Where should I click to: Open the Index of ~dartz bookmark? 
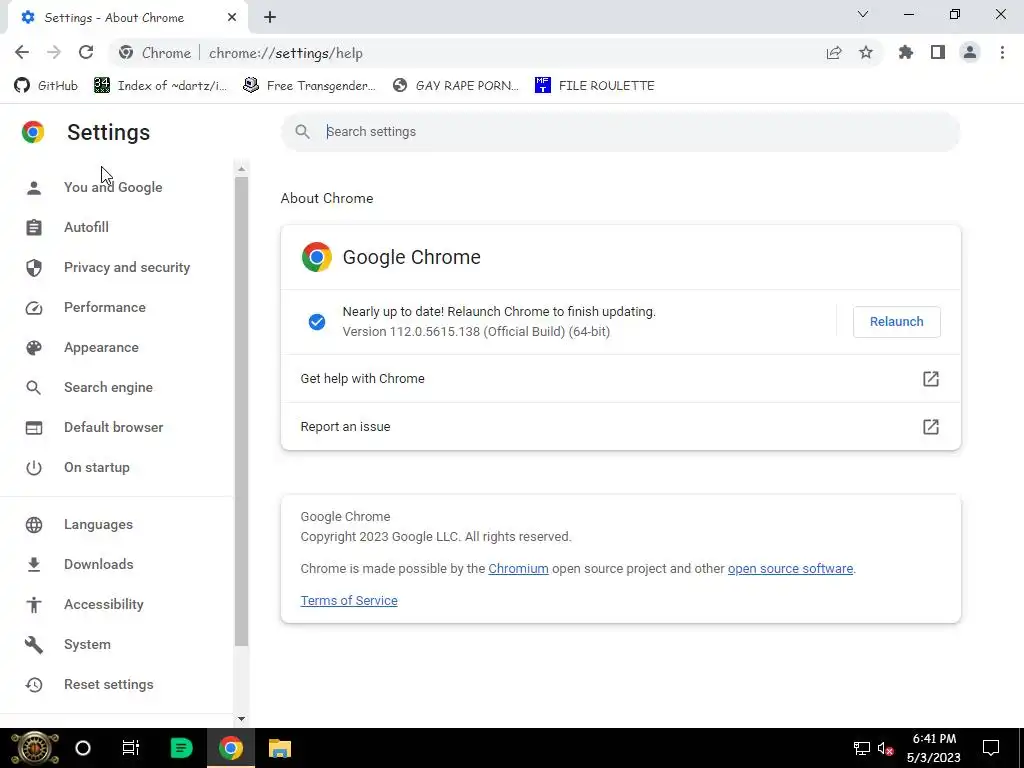pyautogui.click(x=161, y=86)
